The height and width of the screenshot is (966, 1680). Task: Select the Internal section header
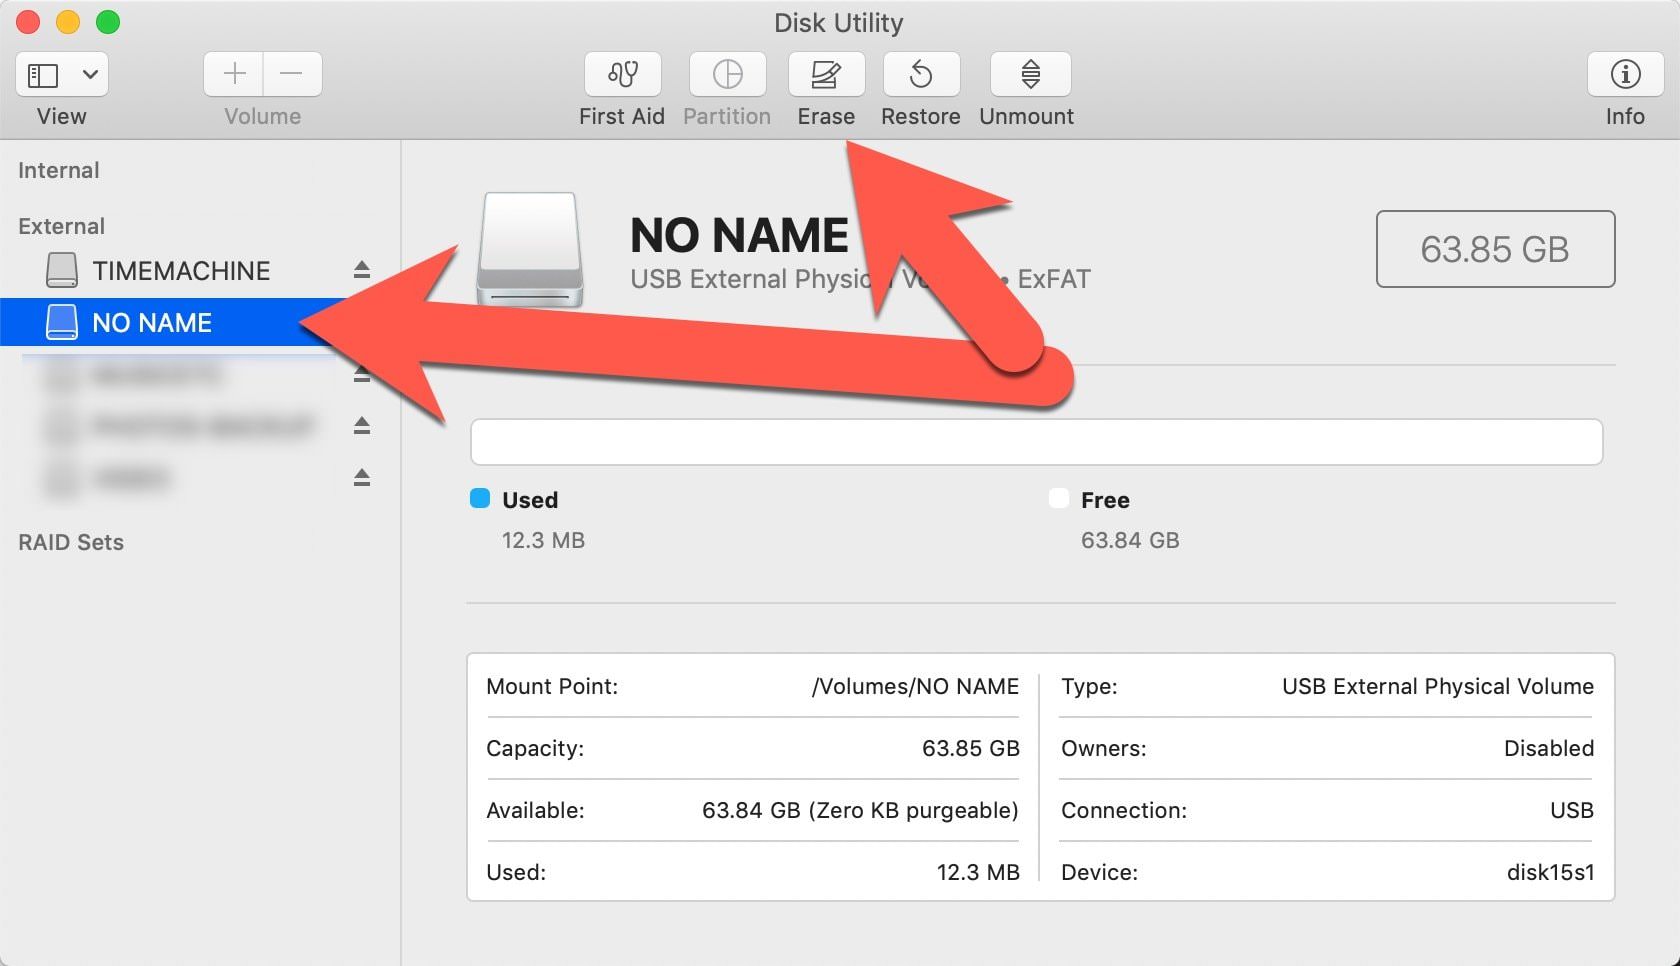58,170
